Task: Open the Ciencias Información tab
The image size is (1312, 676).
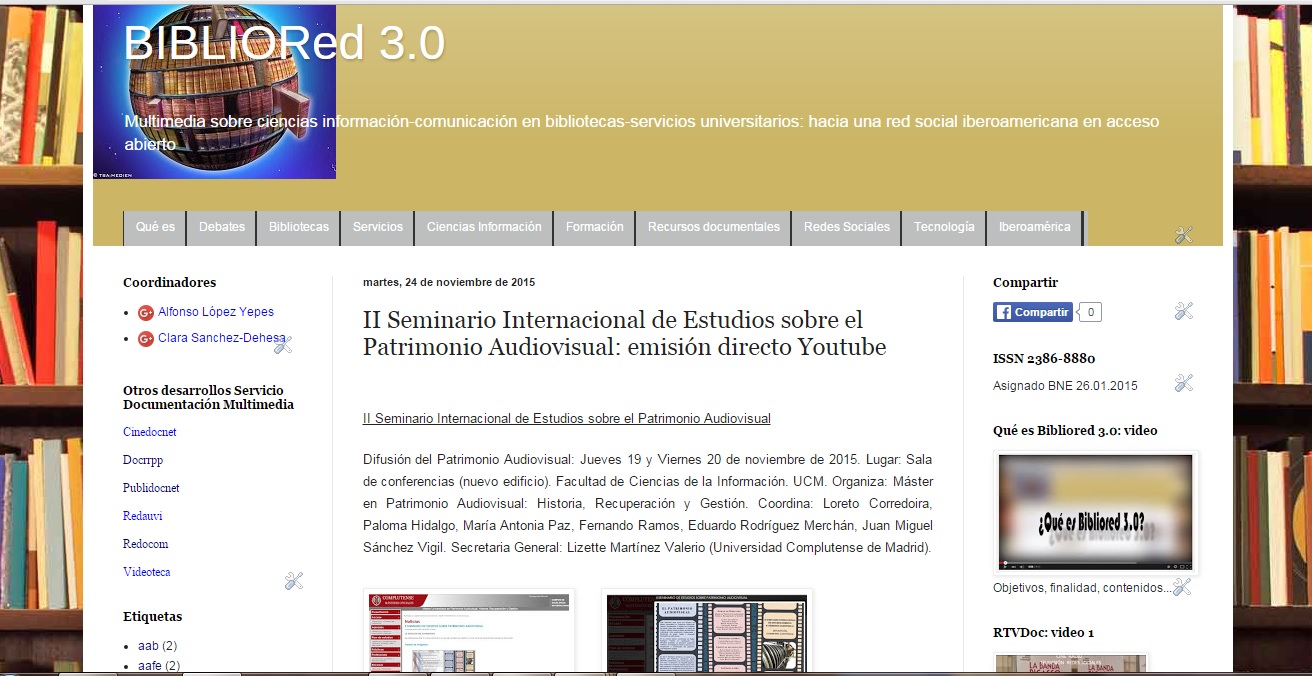Action: pyautogui.click(x=484, y=227)
